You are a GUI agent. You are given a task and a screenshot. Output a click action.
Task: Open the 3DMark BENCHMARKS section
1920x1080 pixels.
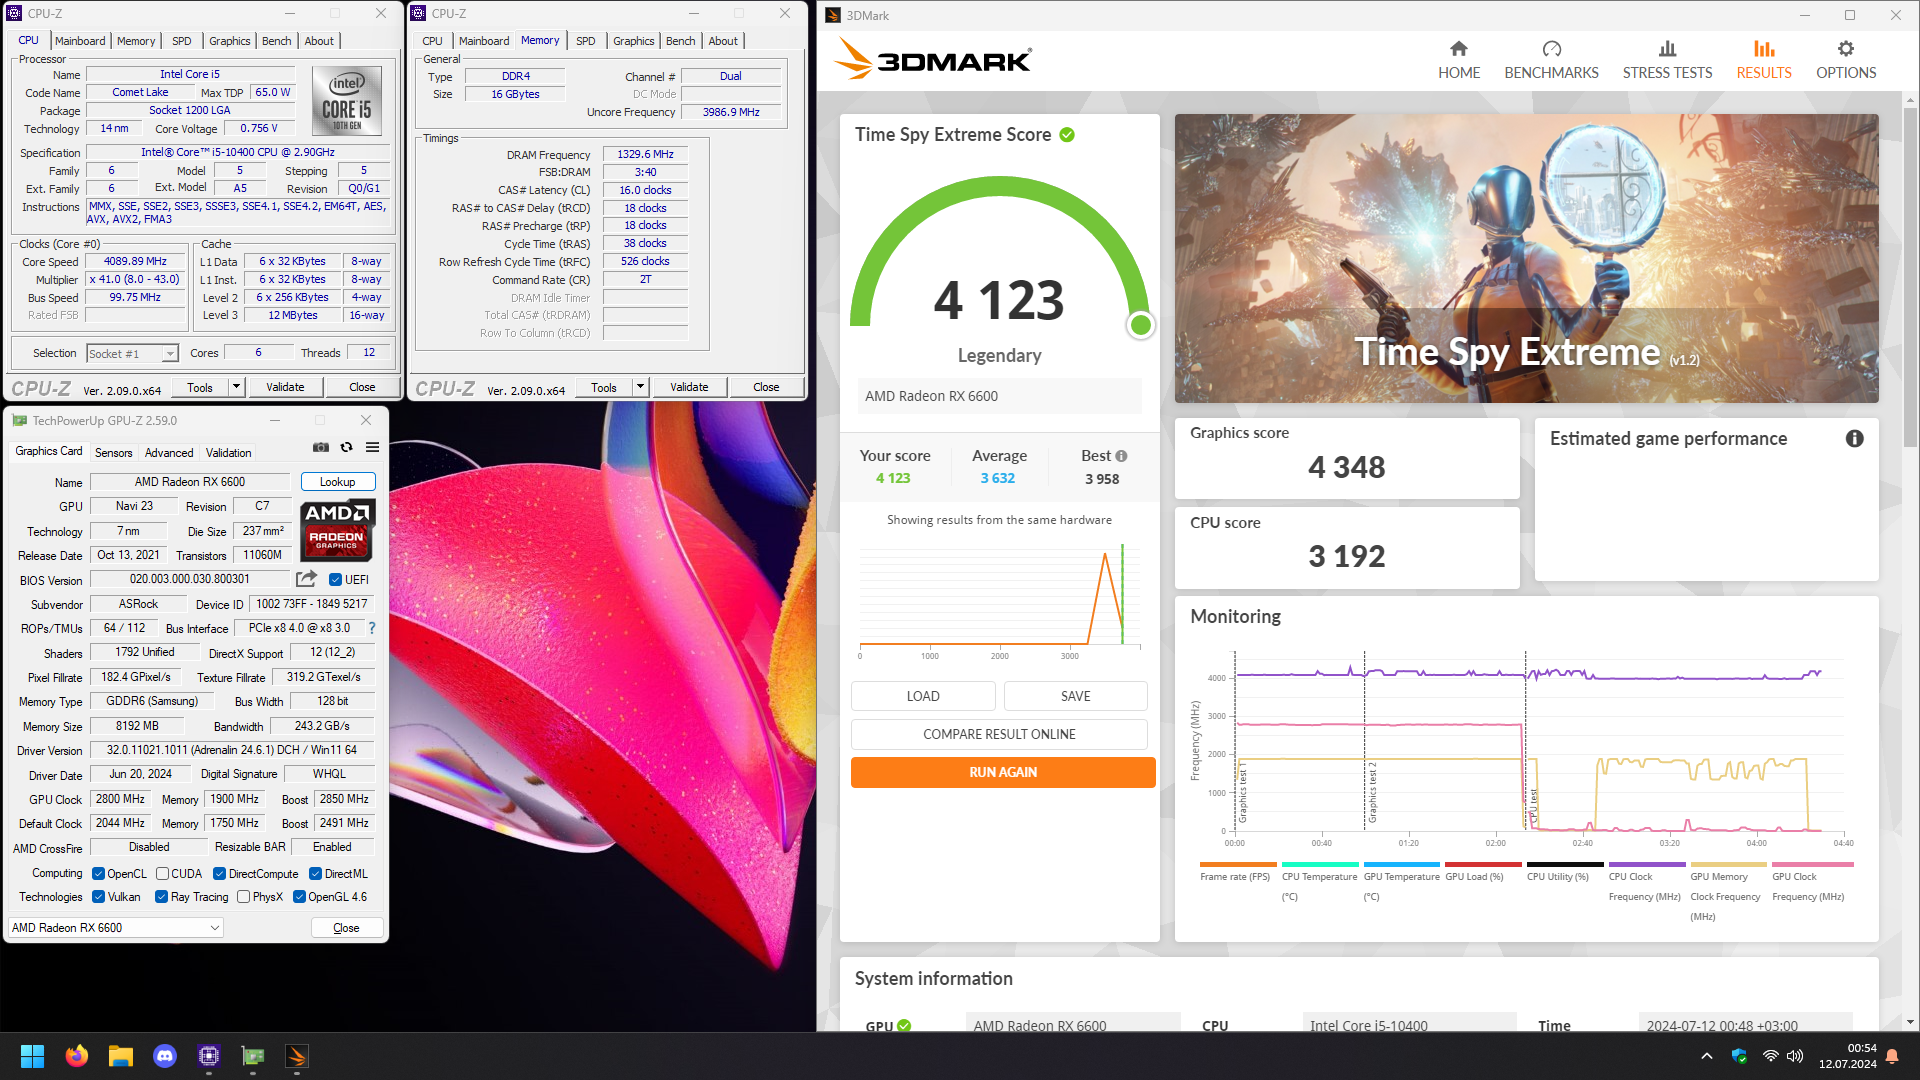tap(1551, 60)
